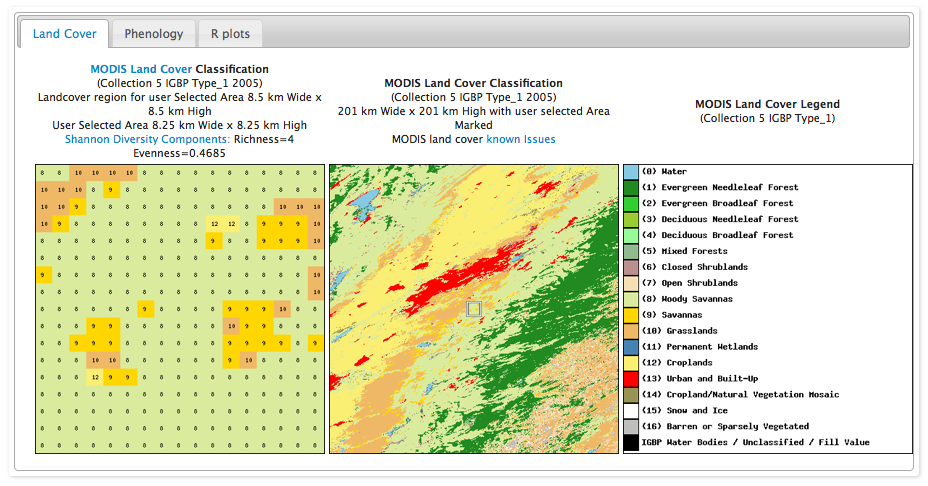This screenshot has width=928, height=486.
Task: Select the '(11) Permanent Wetlands' label
Action: (700, 347)
